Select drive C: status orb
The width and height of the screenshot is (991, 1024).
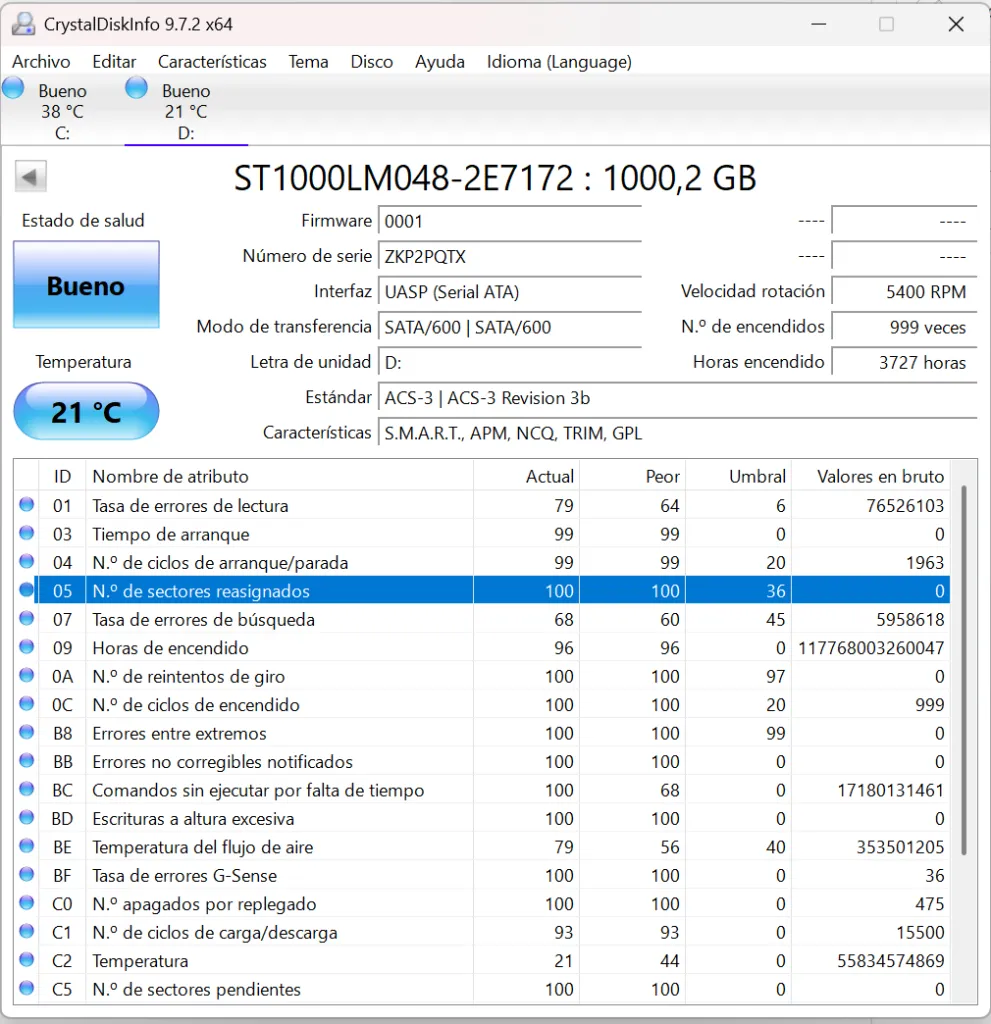(13, 88)
